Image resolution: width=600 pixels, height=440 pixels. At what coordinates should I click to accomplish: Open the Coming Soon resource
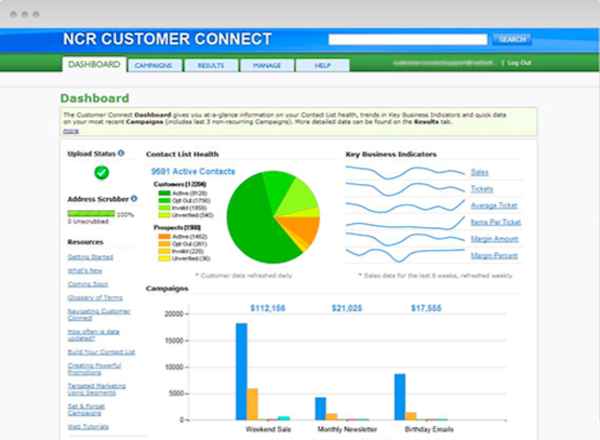88,284
